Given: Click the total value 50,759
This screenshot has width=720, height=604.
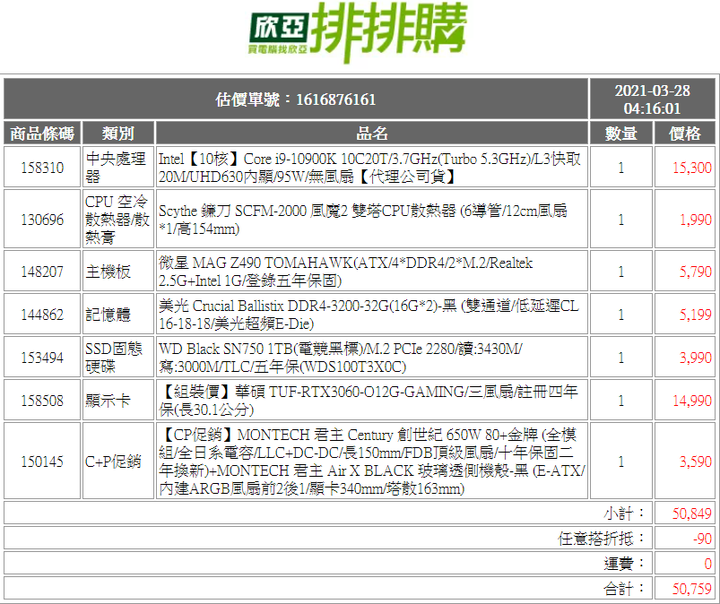Looking at the screenshot, I should (x=692, y=588).
